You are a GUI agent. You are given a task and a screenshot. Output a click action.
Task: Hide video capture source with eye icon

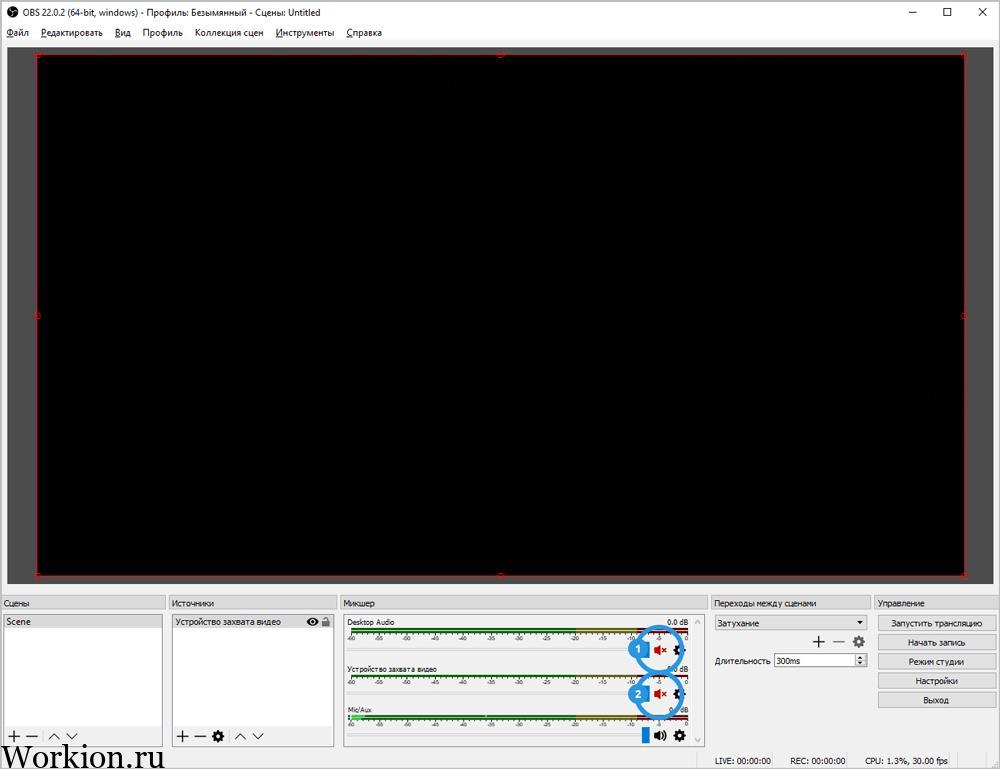pos(312,622)
